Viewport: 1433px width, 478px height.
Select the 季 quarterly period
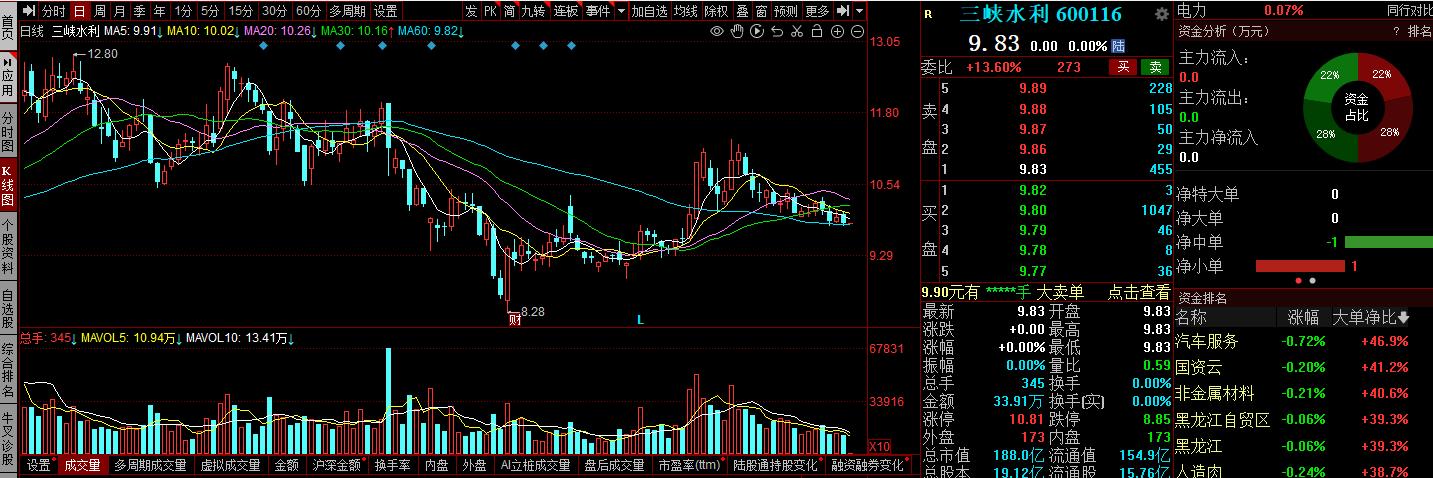140,11
